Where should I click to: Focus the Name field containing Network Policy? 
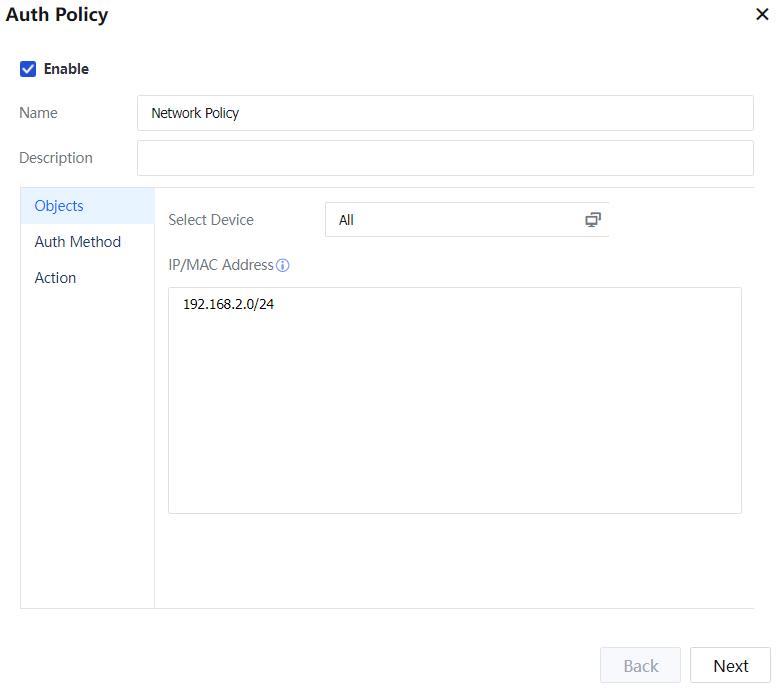point(445,113)
